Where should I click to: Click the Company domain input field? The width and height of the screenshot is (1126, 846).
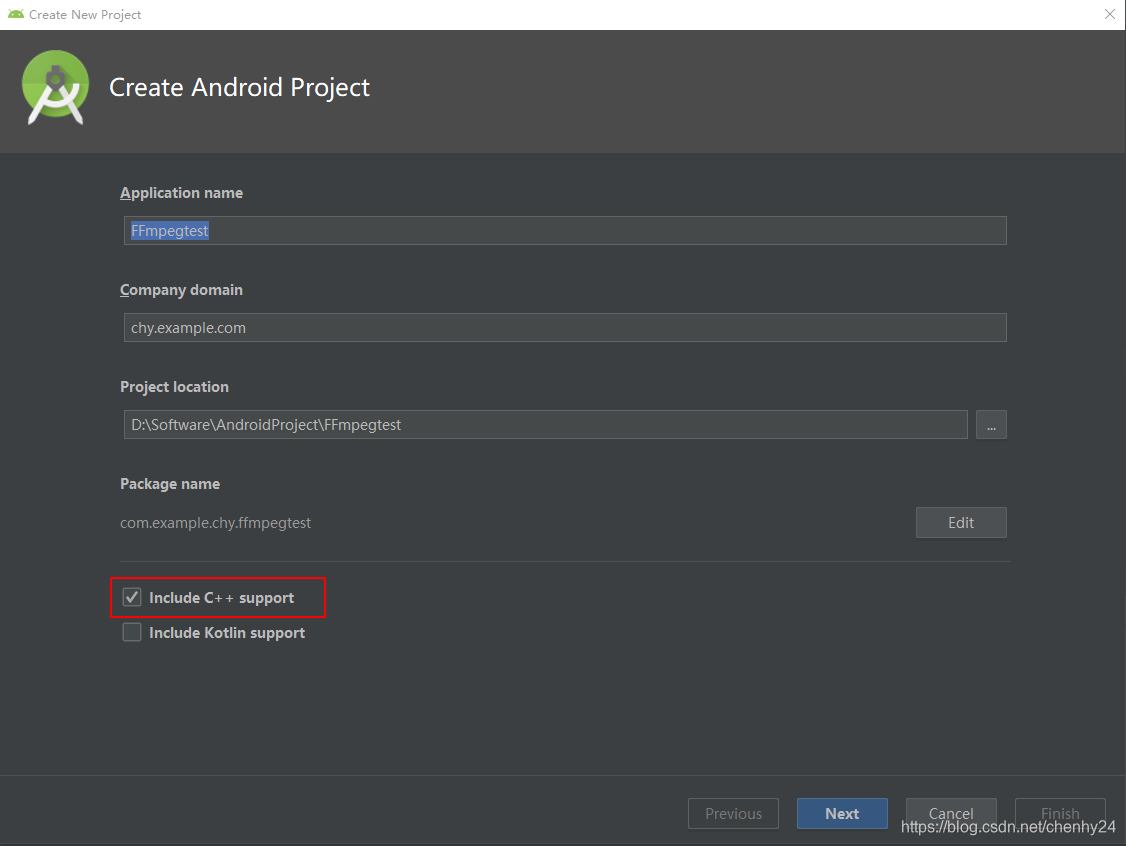click(565, 327)
